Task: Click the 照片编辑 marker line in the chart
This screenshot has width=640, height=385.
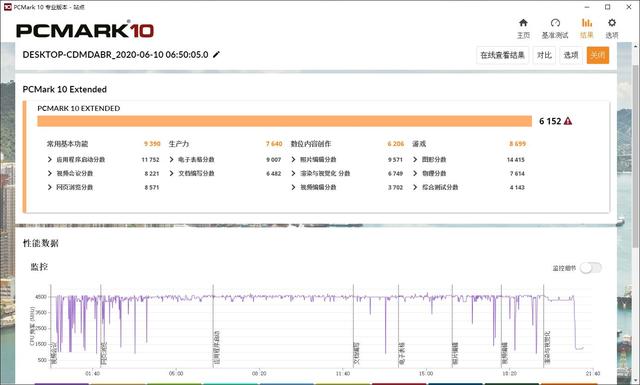Action: (452, 326)
